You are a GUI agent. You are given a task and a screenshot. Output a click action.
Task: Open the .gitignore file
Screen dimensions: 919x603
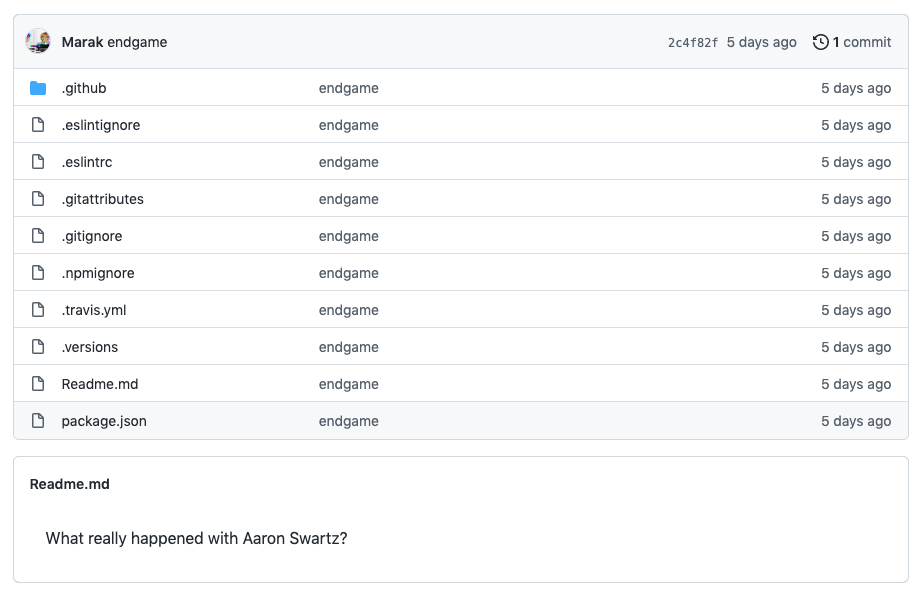click(x=92, y=236)
